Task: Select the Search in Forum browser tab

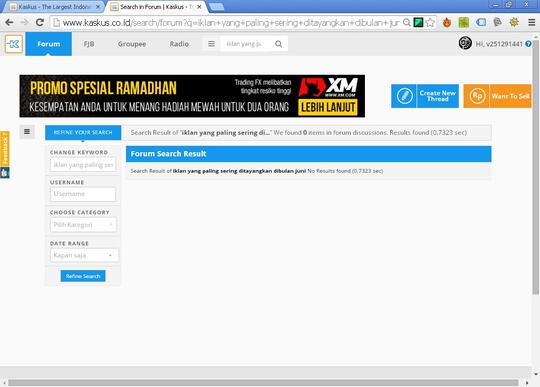Action: point(156,7)
